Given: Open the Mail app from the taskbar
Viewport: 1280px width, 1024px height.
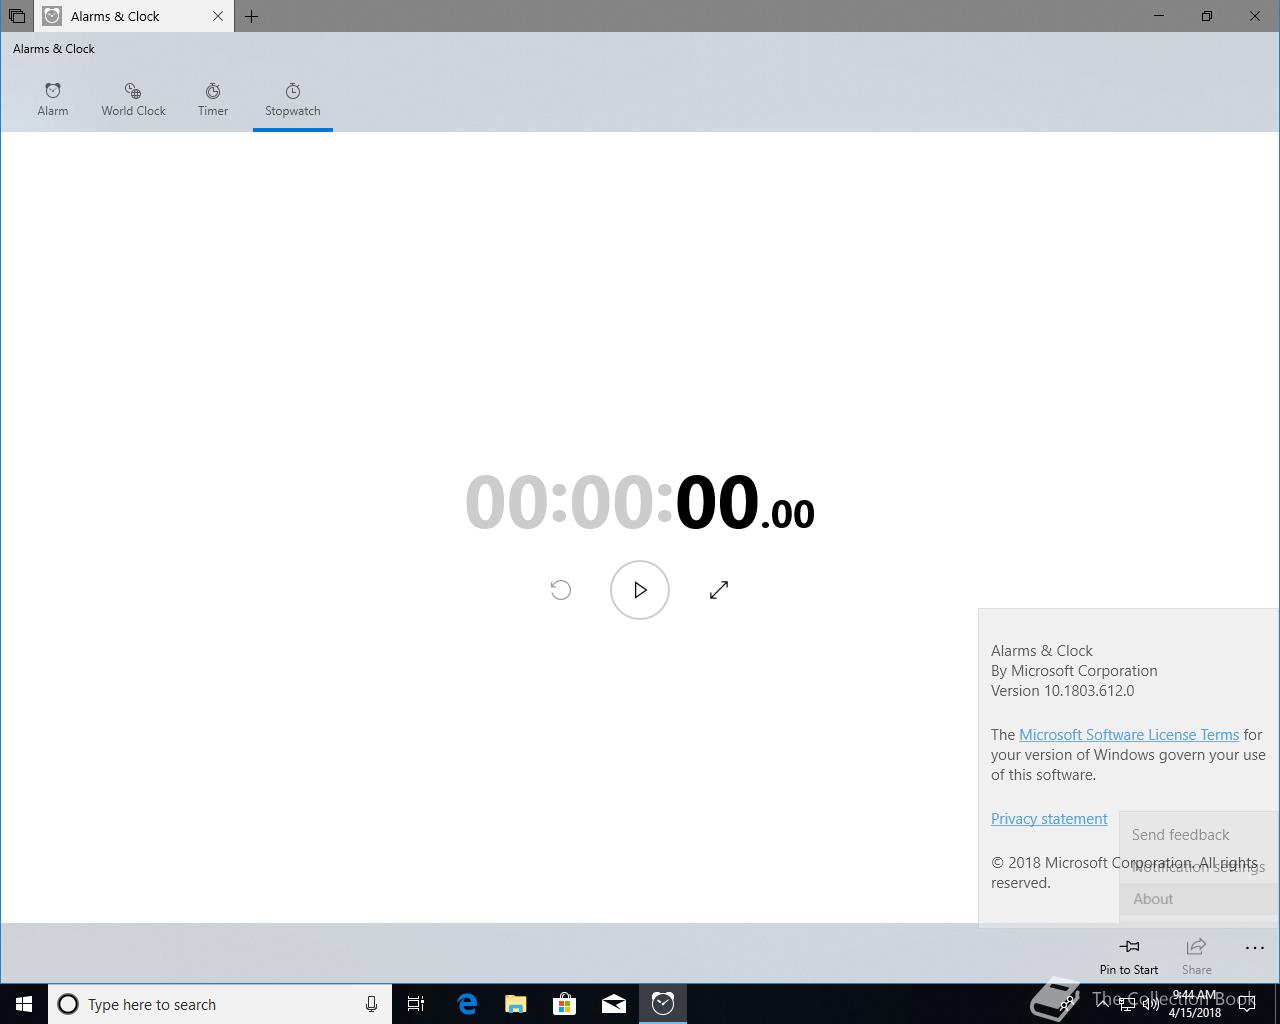Looking at the screenshot, I should [614, 1004].
